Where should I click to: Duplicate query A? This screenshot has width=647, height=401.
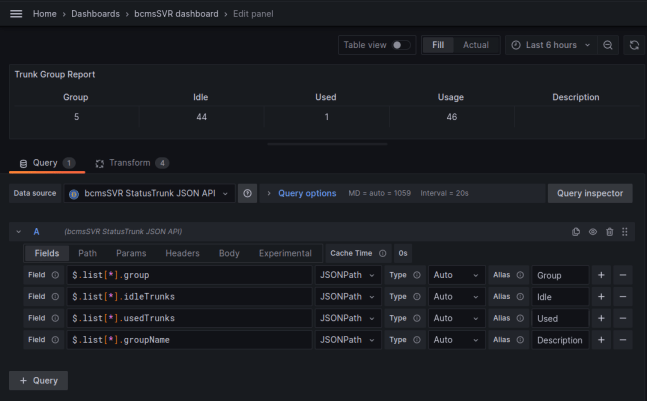576,232
